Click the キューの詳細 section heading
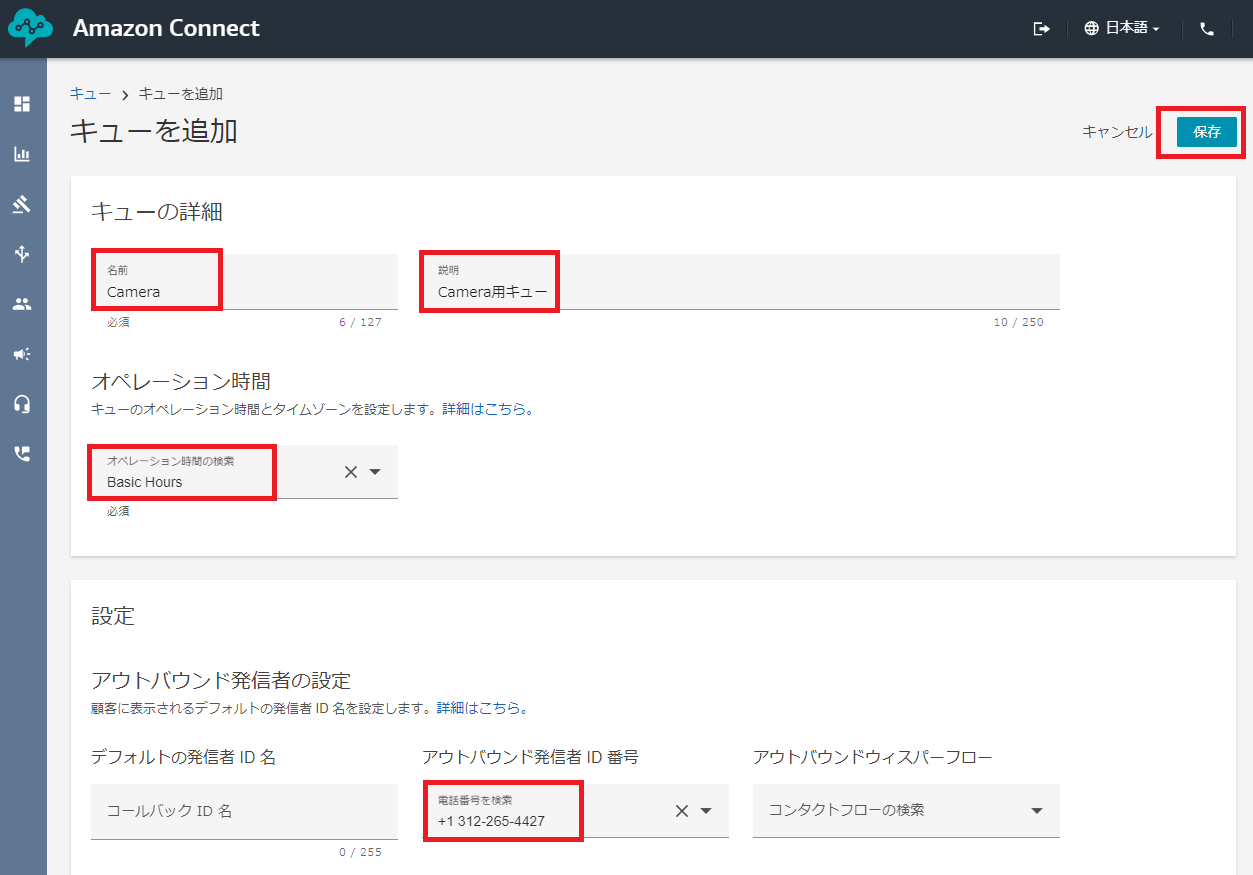 [157, 211]
